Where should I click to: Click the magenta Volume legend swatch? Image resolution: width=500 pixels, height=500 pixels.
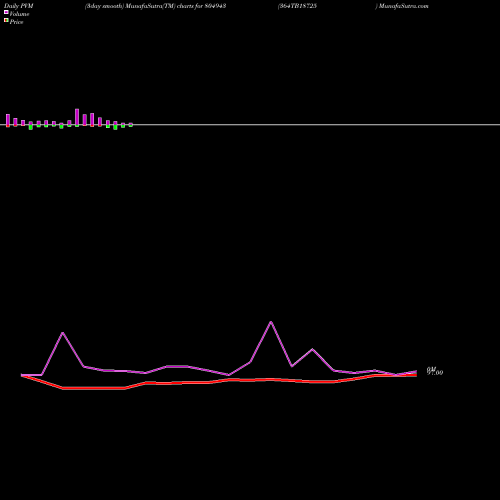click(6, 12)
